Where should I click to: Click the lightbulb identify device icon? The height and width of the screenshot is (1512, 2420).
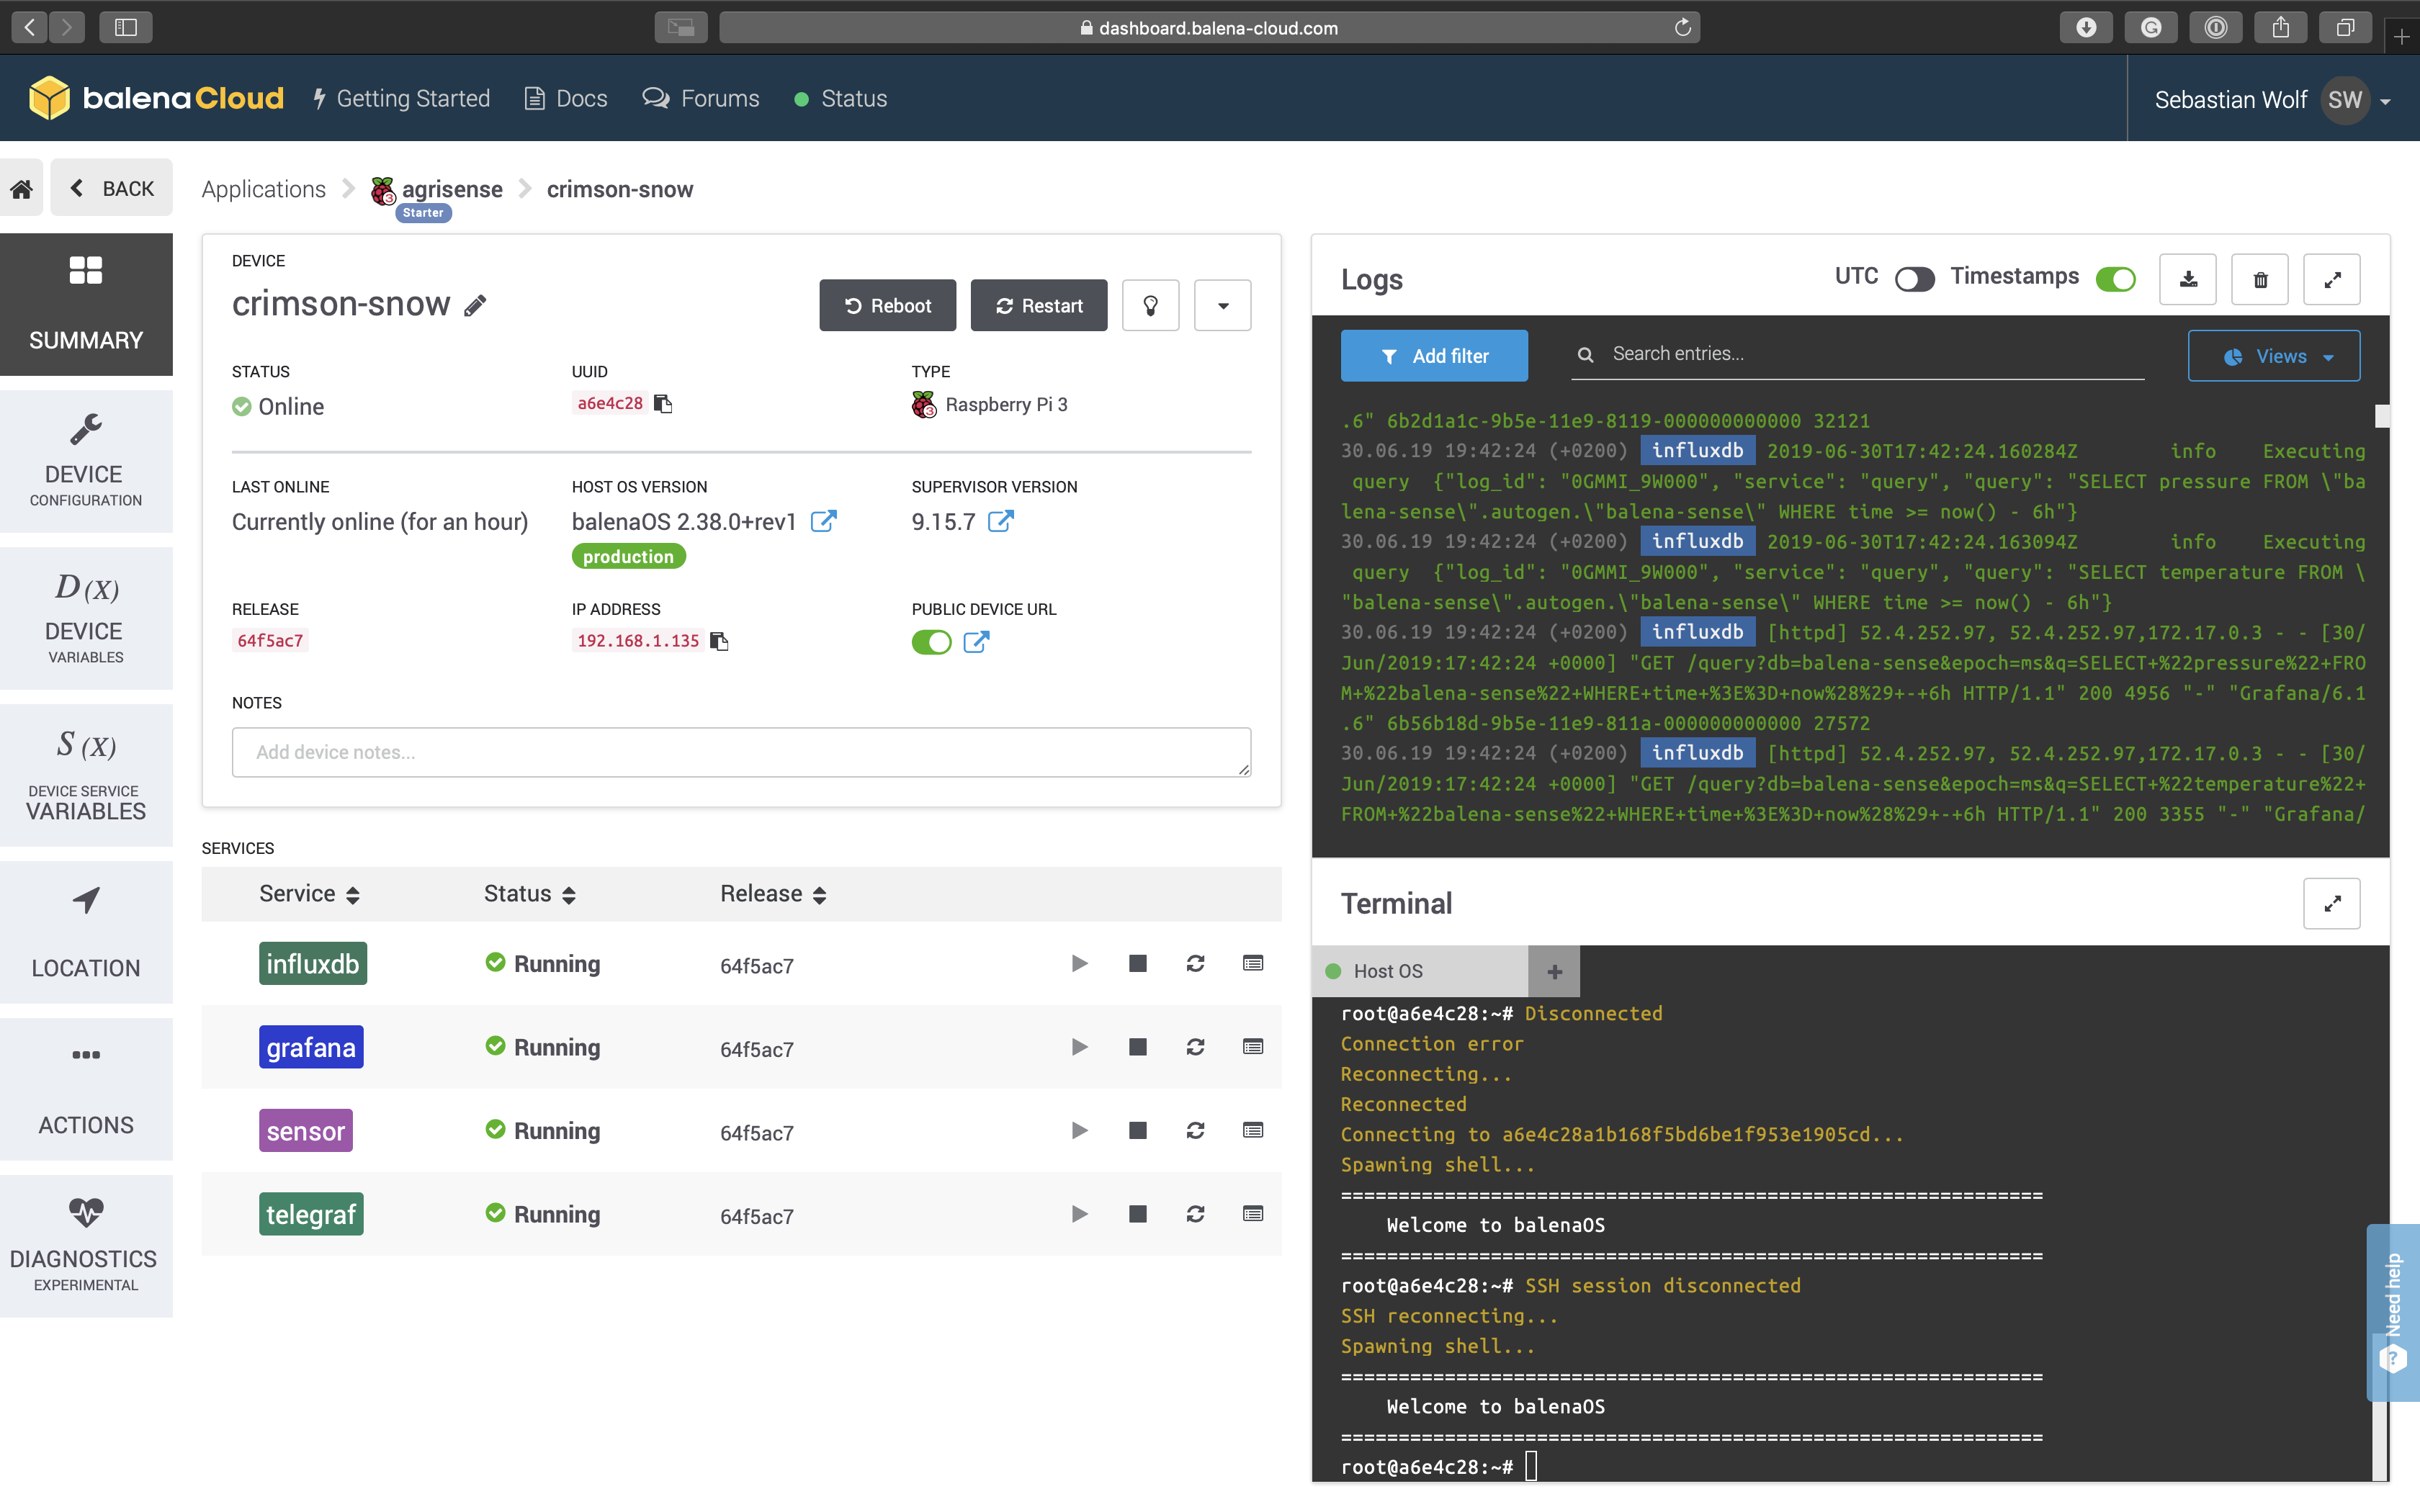(x=1150, y=305)
